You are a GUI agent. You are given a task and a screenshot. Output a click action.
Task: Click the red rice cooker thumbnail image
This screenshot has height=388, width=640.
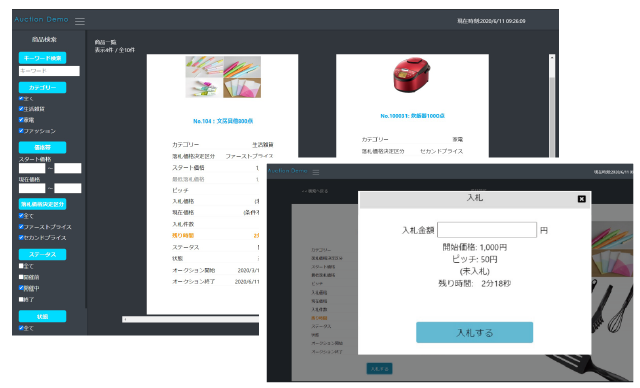point(411,75)
